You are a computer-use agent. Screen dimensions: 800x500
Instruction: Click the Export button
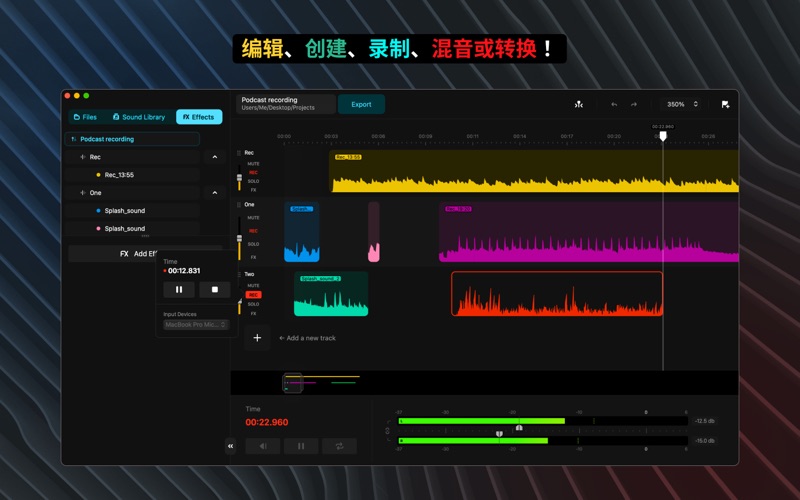pyautogui.click(x=361, y=104)
